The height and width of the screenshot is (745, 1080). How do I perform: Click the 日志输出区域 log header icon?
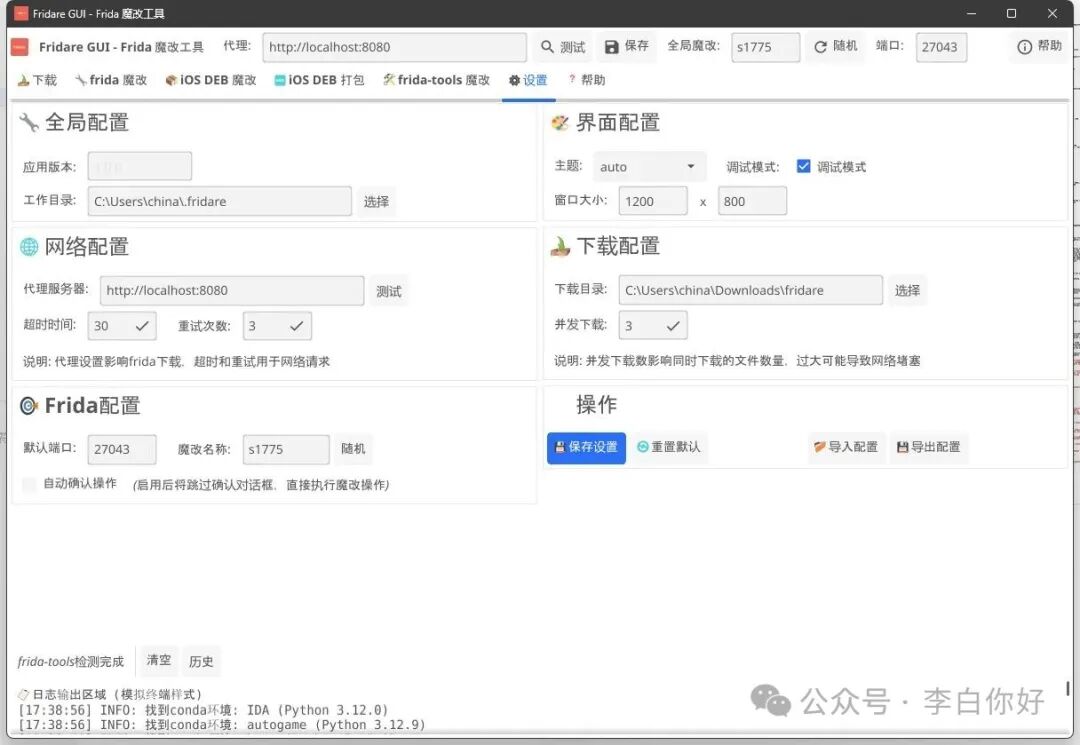click(x=23, y=694)
